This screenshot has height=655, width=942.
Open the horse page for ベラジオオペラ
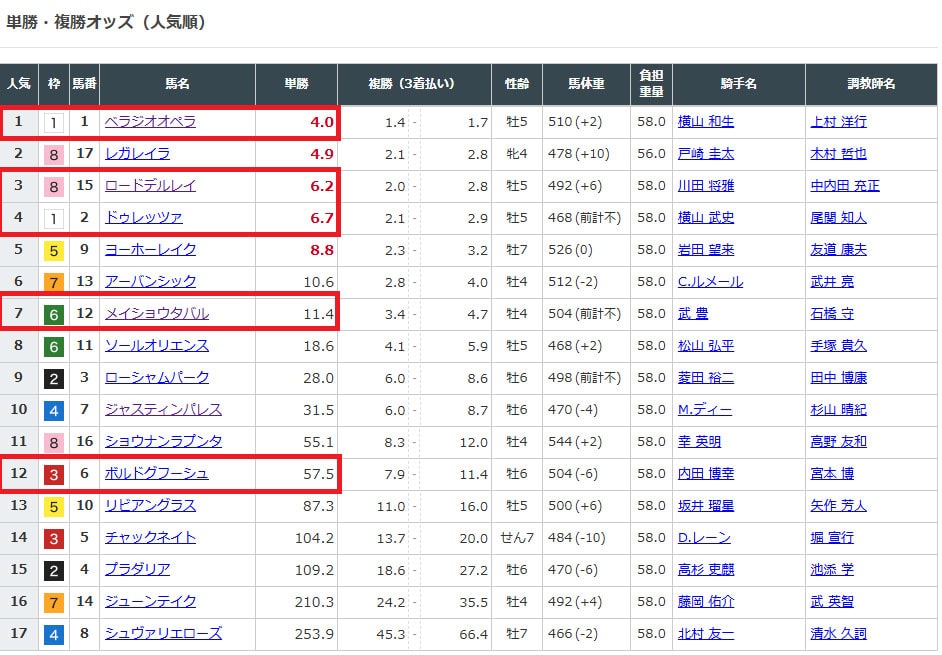150,121
